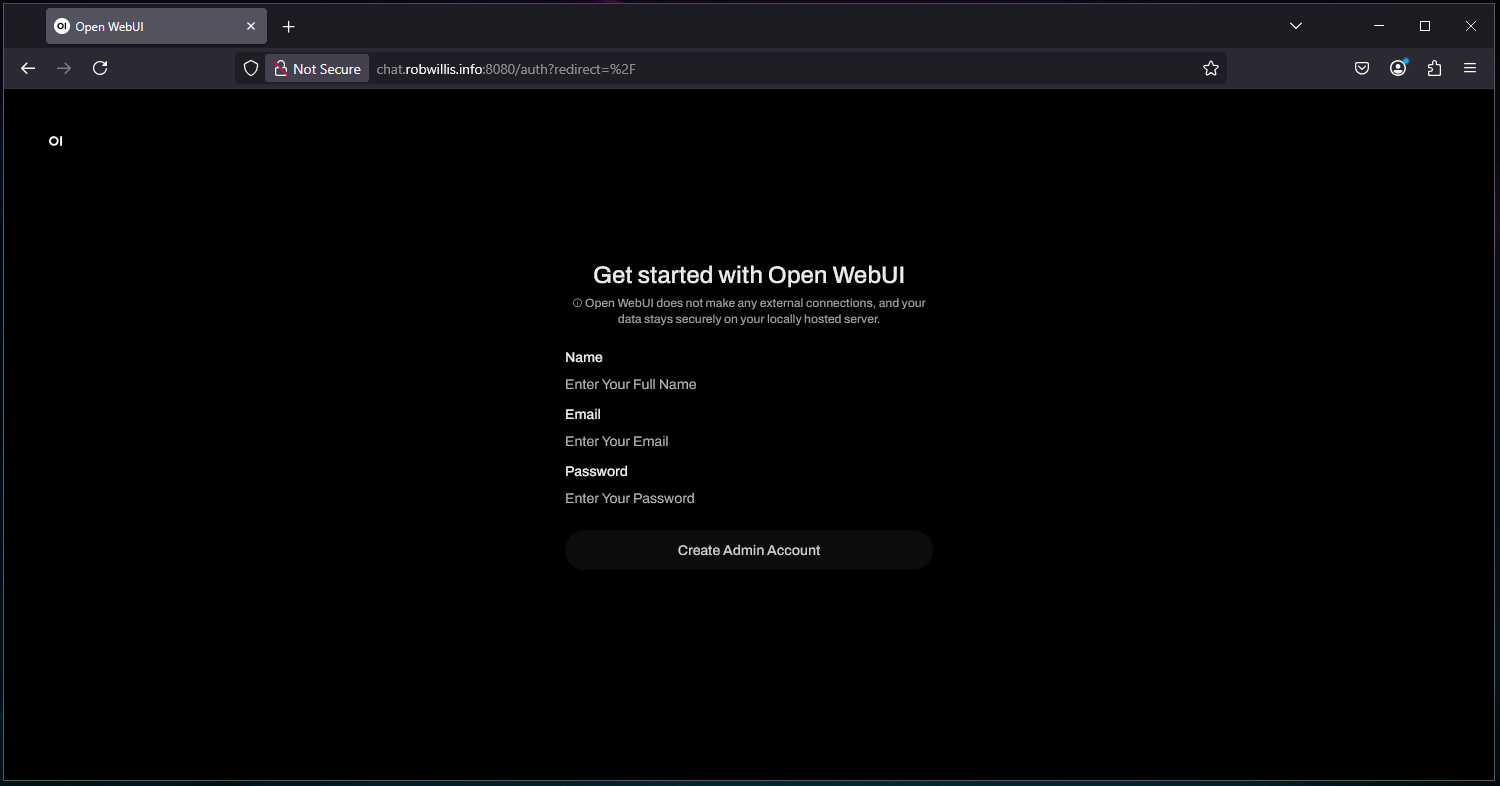Click the Not Secure connection warning

[317, 68]
